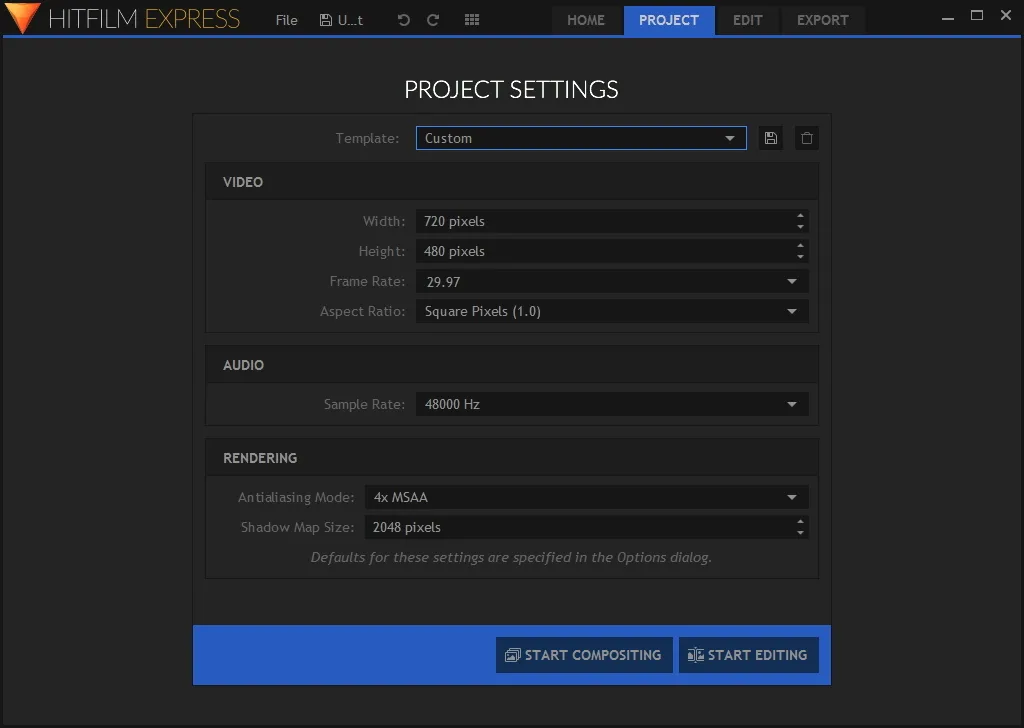
Task: Click the save project icon in title bar
Action: point(325,20)
